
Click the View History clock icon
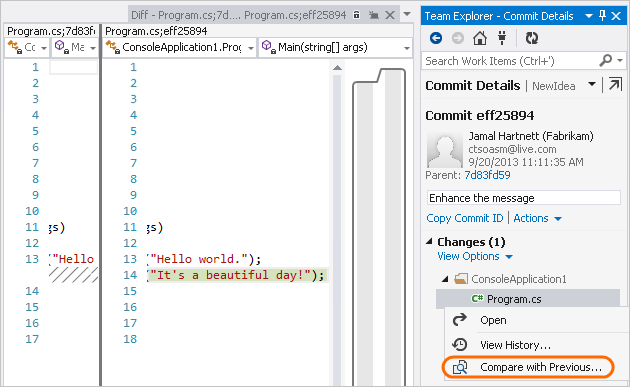click(x=460, y=344)
